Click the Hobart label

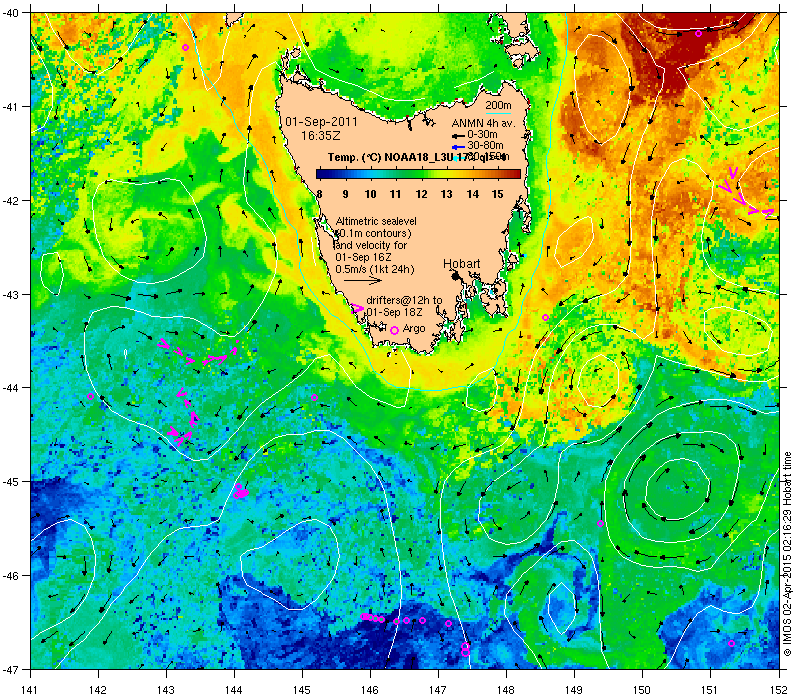[461, 264]
